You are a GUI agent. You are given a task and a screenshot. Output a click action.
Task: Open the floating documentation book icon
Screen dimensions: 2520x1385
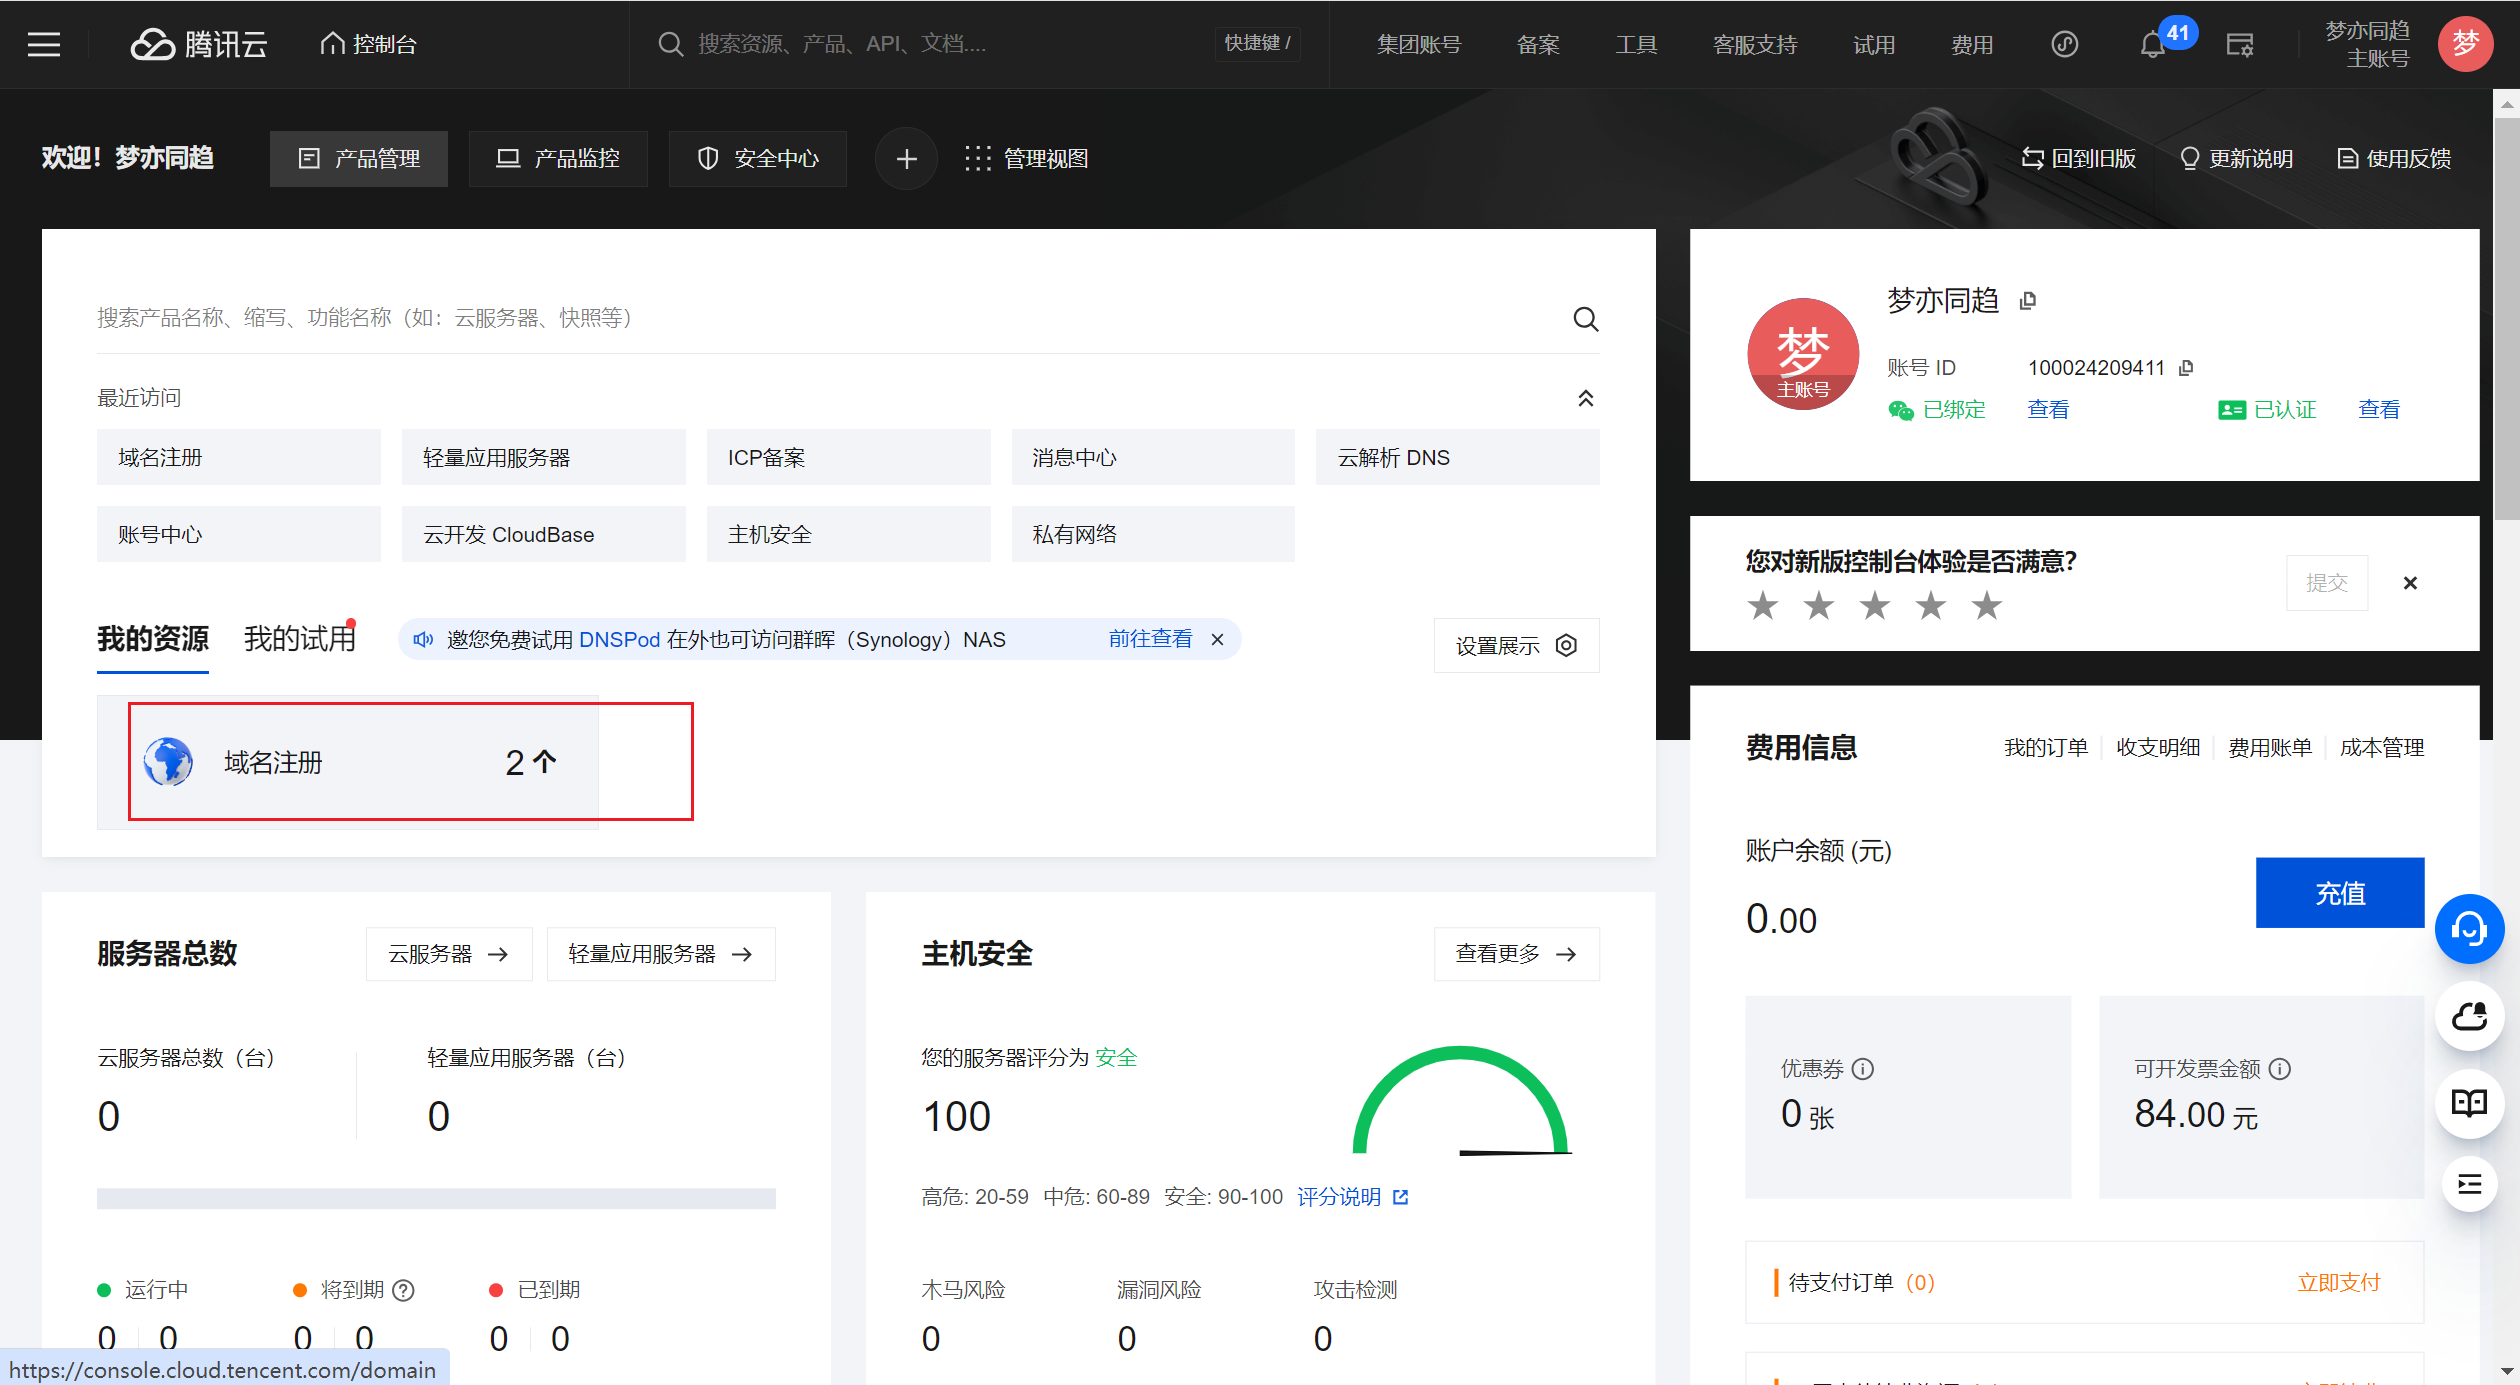[2469, 1103]
